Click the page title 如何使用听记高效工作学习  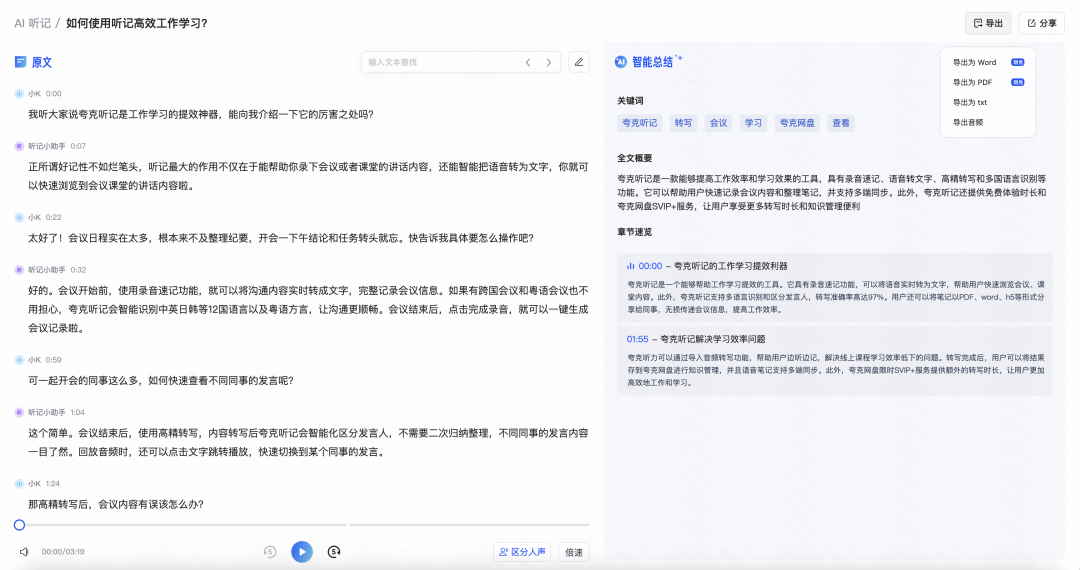[136, 23]
